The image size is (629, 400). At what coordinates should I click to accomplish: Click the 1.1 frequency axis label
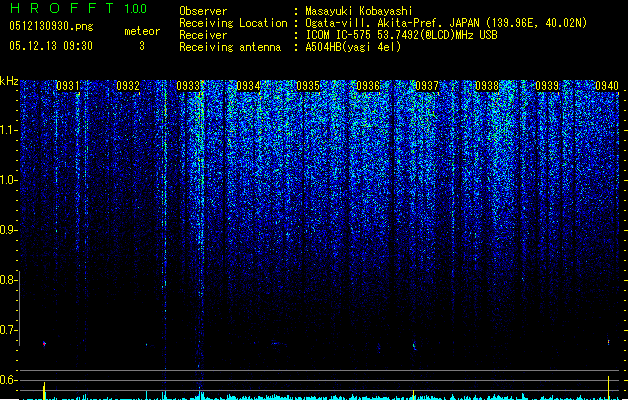[8, 130]
